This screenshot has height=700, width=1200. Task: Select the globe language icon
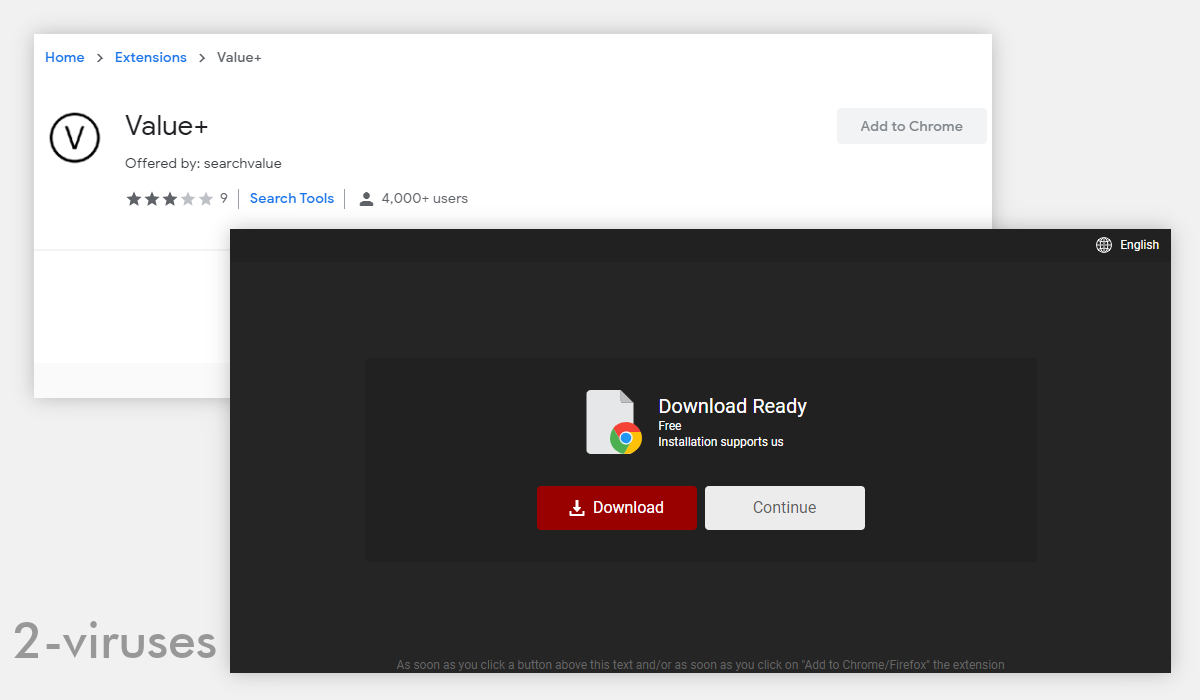click(x=1103, y=244)
